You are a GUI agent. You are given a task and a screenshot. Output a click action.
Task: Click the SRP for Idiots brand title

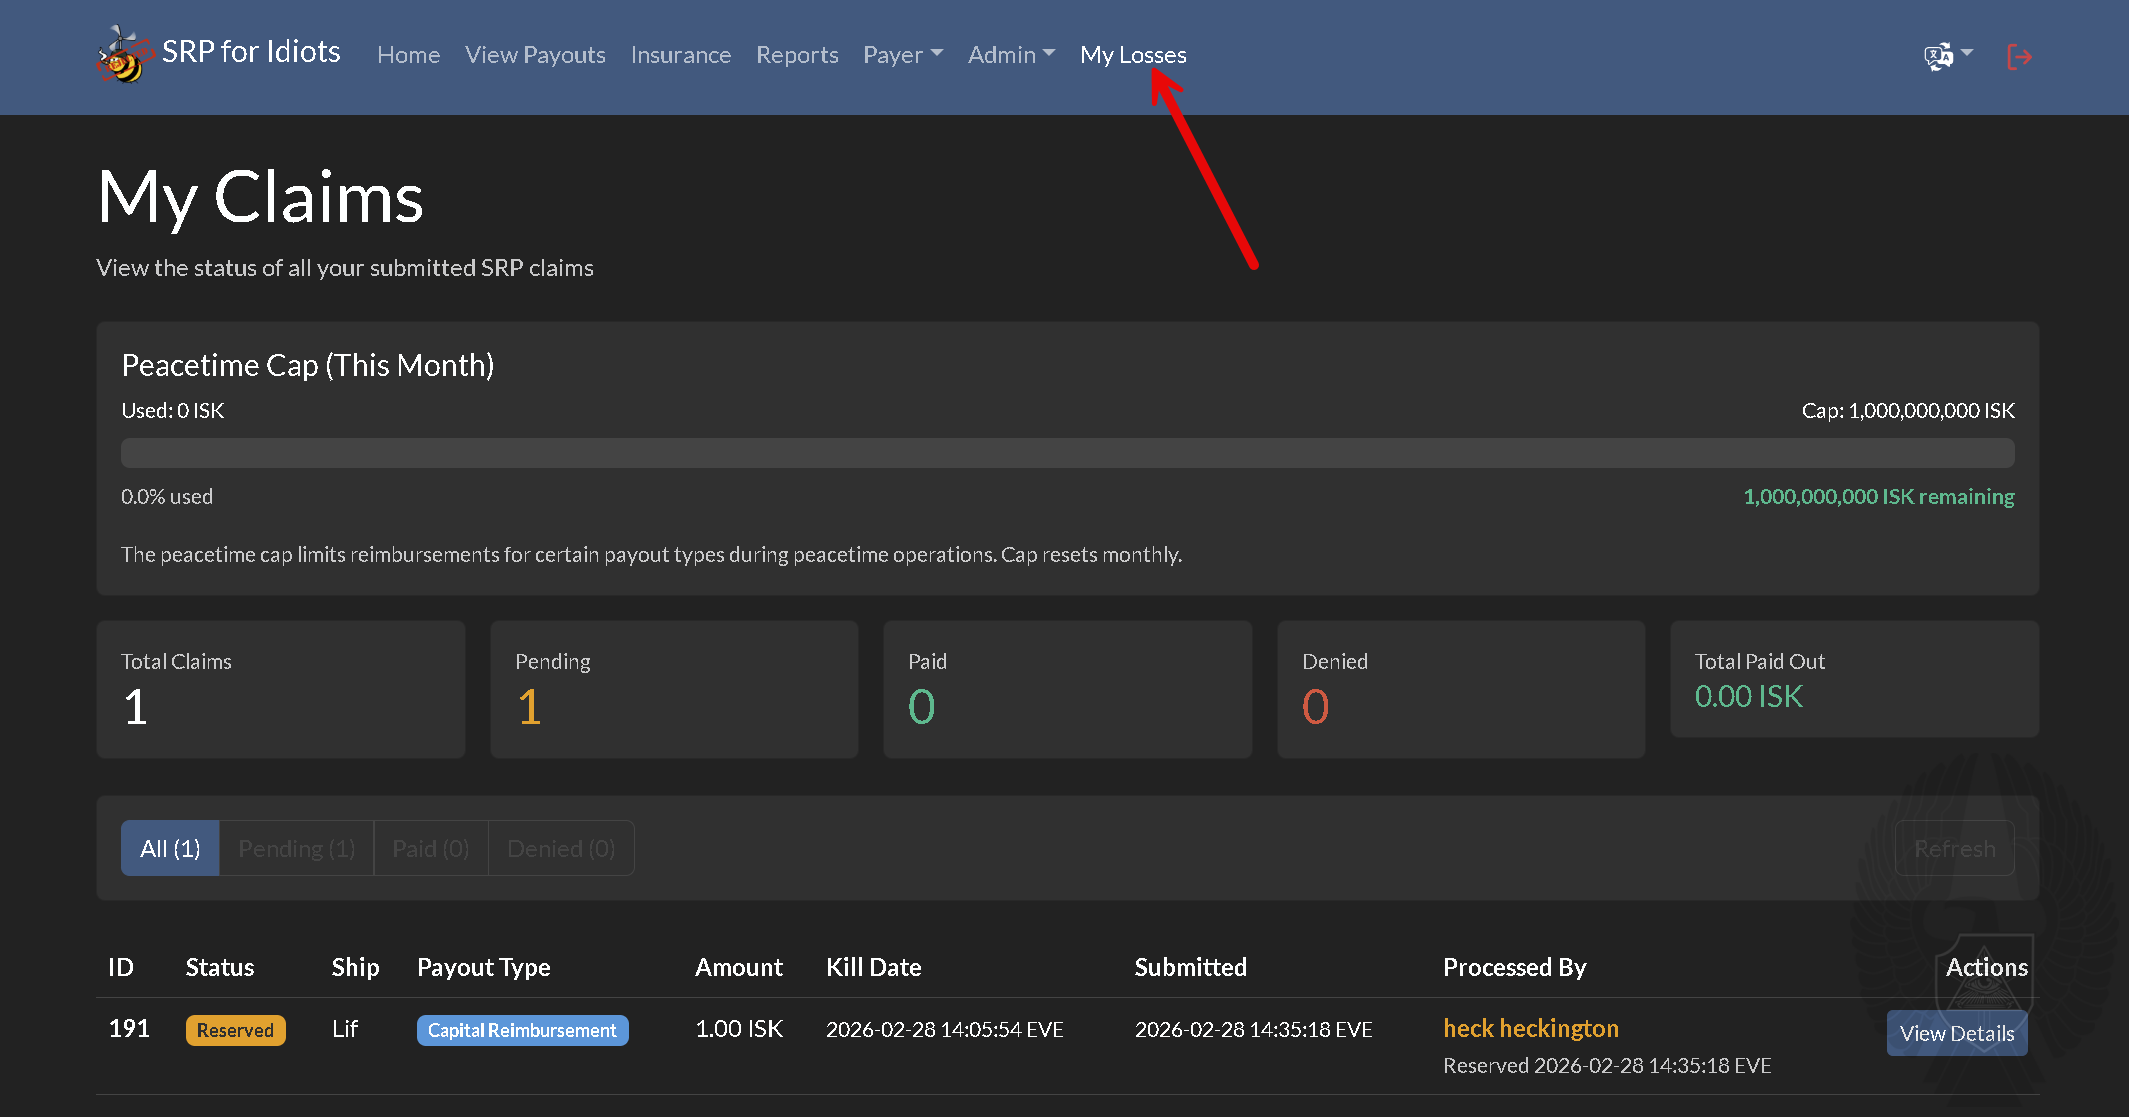pyautogui.click(x=251, y=52)
